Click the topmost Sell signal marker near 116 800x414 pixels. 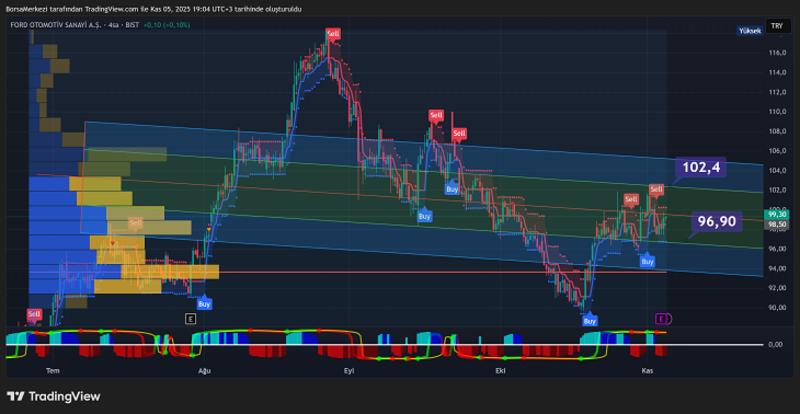point(333,34)
